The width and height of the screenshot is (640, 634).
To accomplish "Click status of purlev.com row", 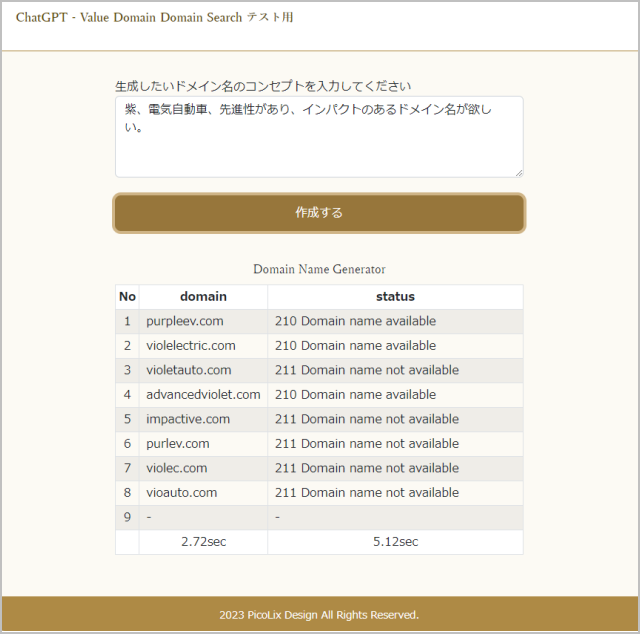I will (x=396, y=444).
